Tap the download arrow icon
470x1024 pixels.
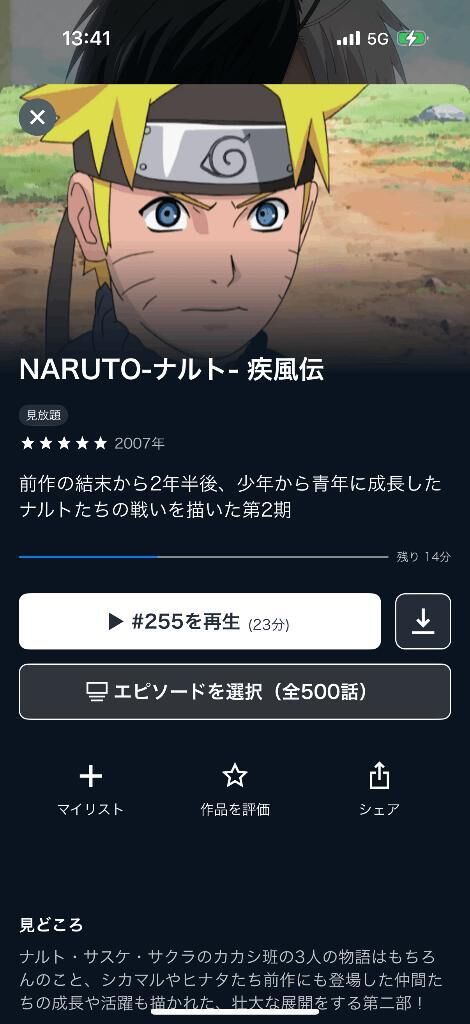[x=423, y=621]
